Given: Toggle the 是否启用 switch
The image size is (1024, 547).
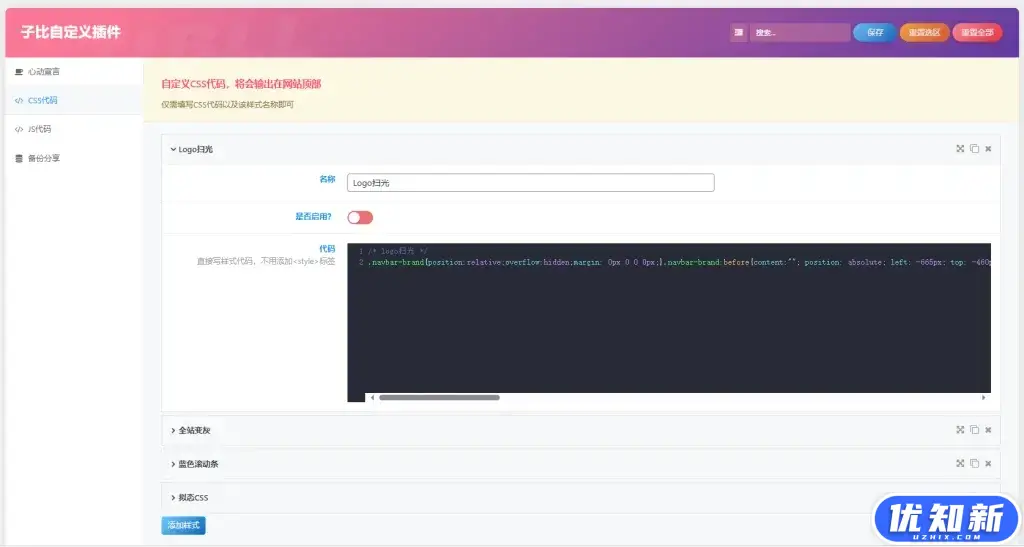Looking at the screenshot, I should pos(360,217).
